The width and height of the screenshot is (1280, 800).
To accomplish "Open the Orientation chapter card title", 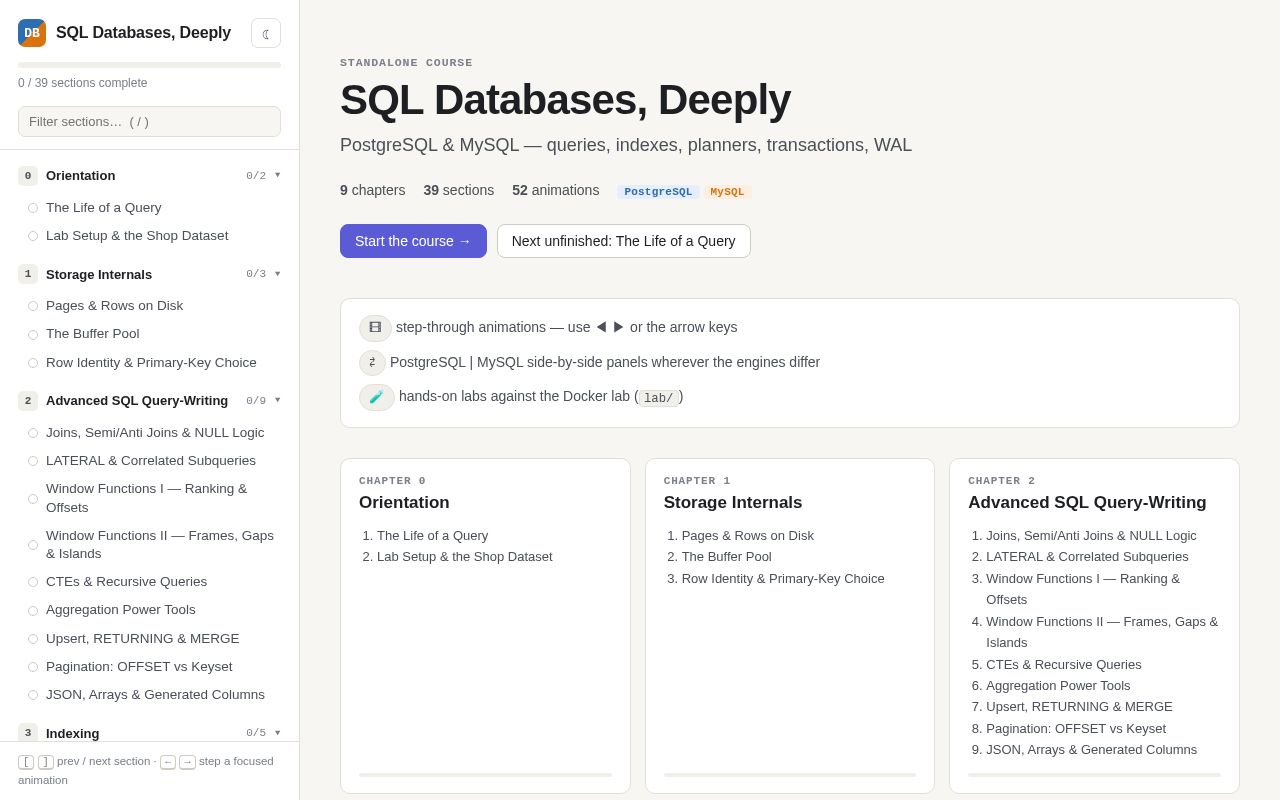I will point(404,503).
